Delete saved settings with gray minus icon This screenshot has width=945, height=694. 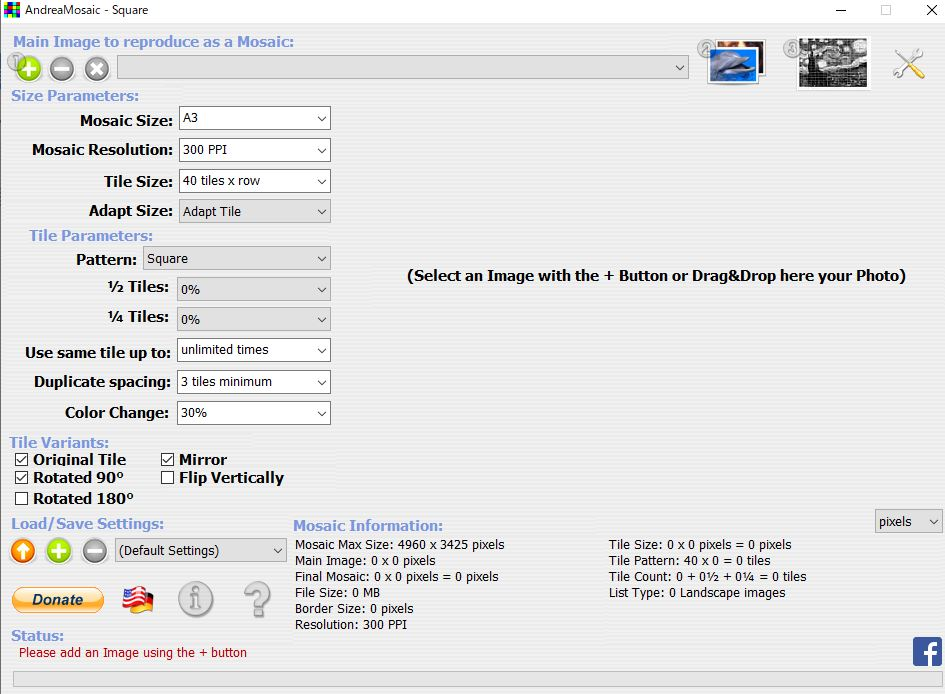point(95,551)
